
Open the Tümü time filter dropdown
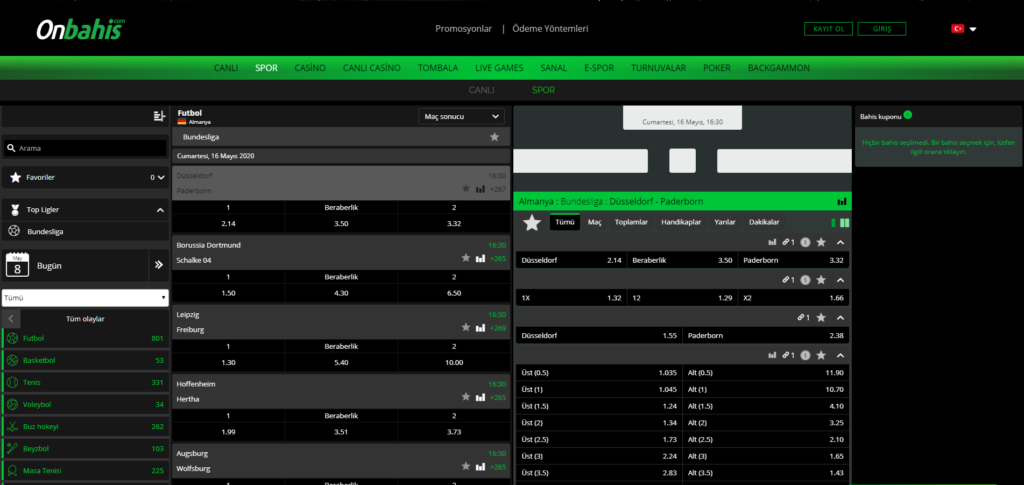click(85, 298)
